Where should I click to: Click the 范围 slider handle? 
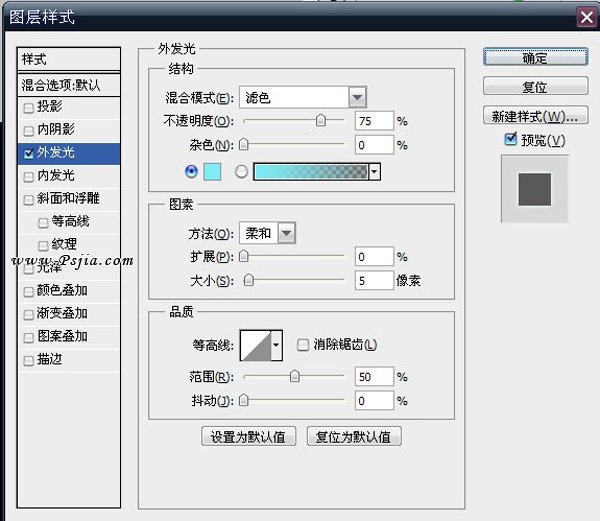tap(294, 376)
